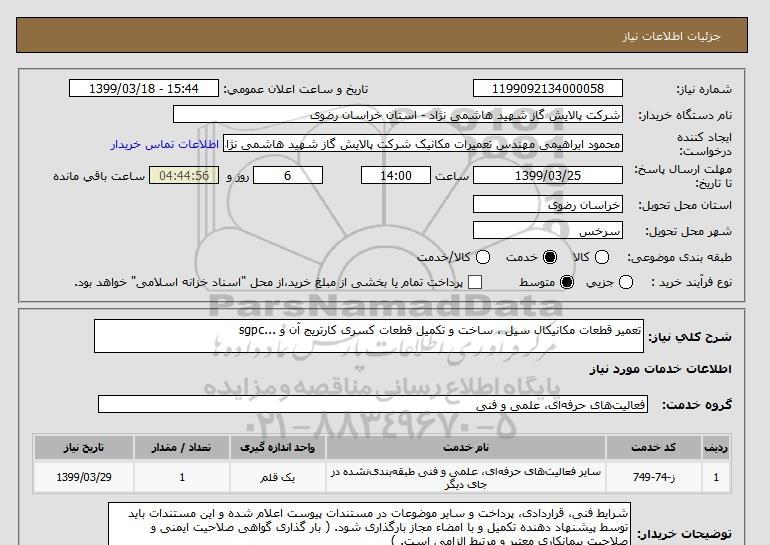Select the کالا/خدمت radio button
The width and height of the screenshot is (770, 545).
[x=483, y=257]
